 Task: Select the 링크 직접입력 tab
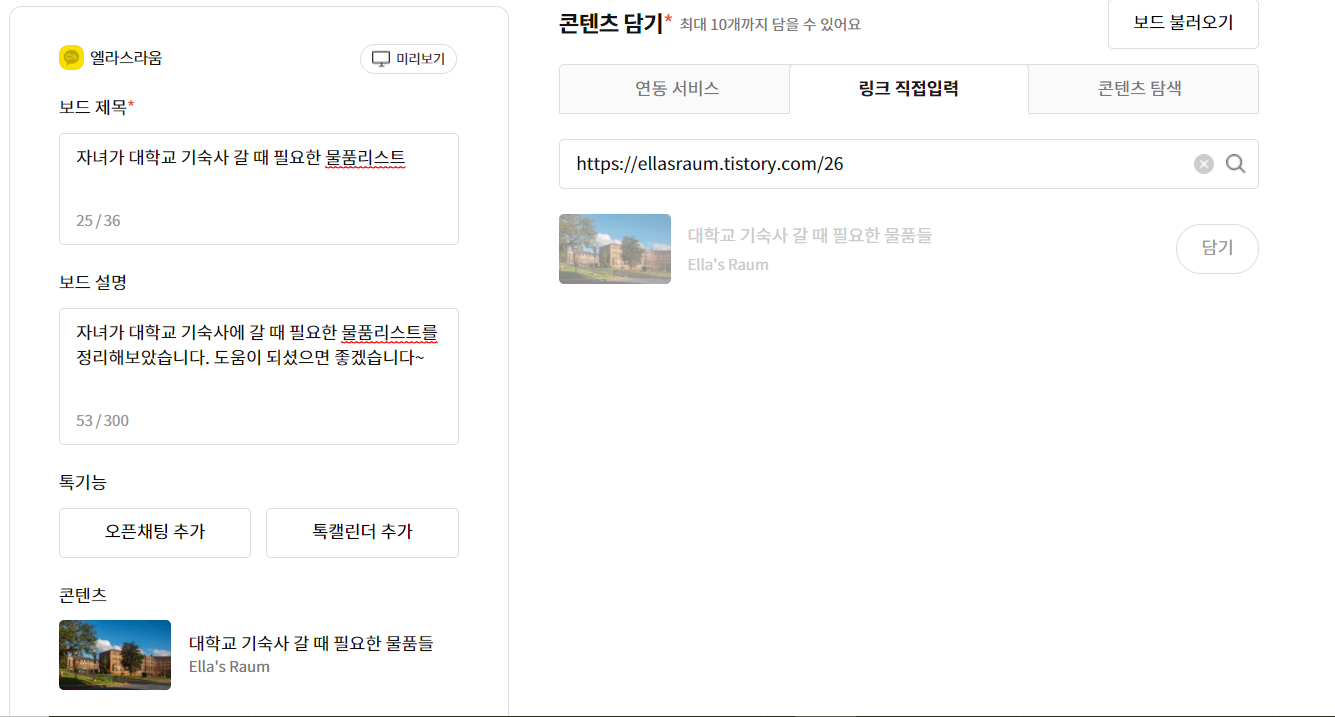click(x=909, y=89)
